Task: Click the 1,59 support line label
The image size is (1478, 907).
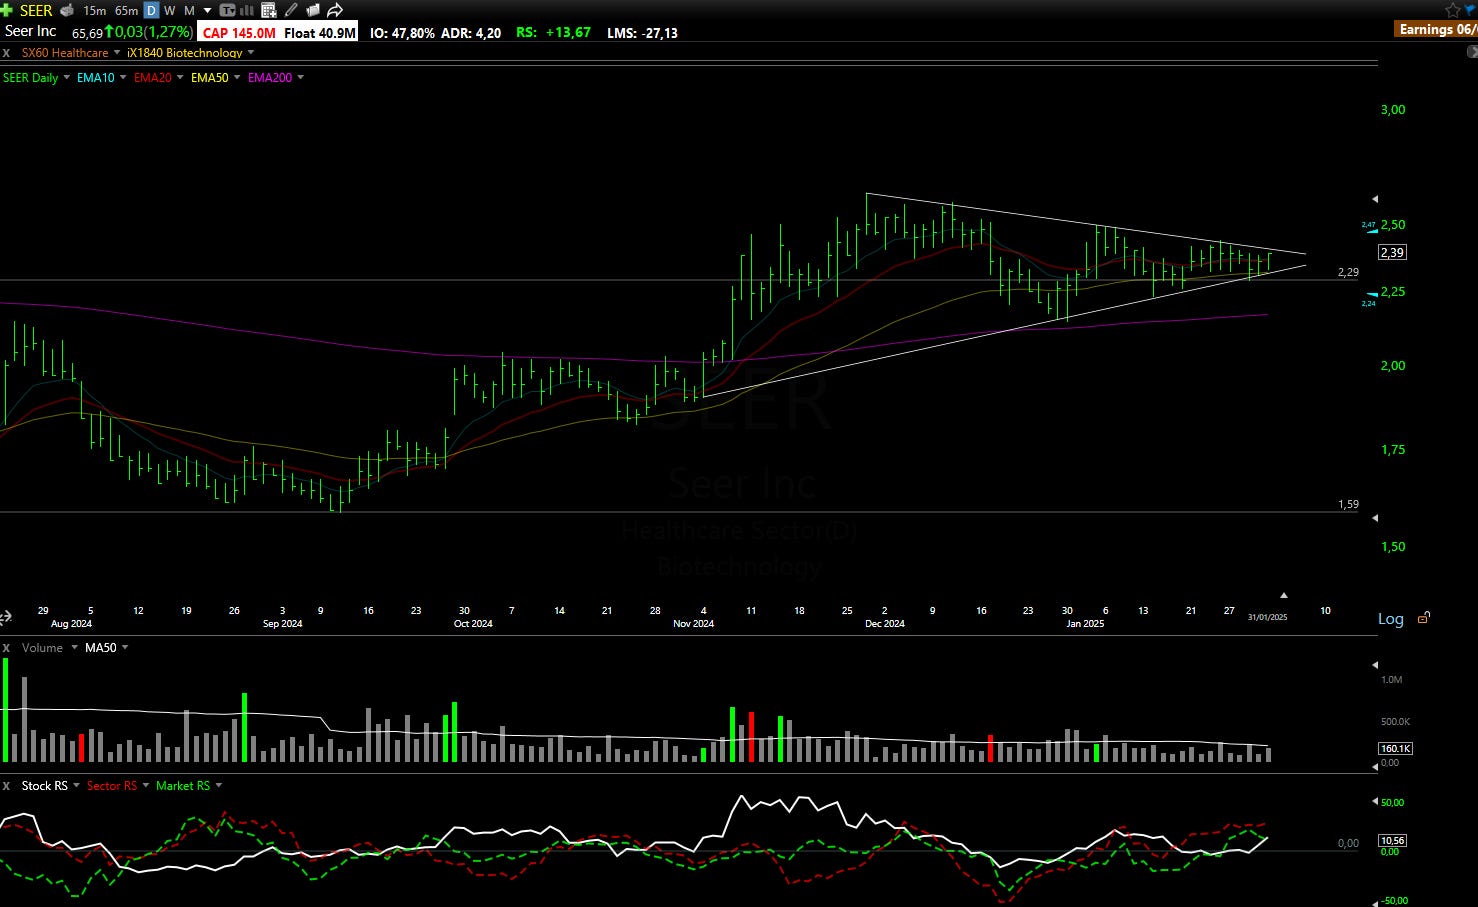Action: tap(1348, 505)
